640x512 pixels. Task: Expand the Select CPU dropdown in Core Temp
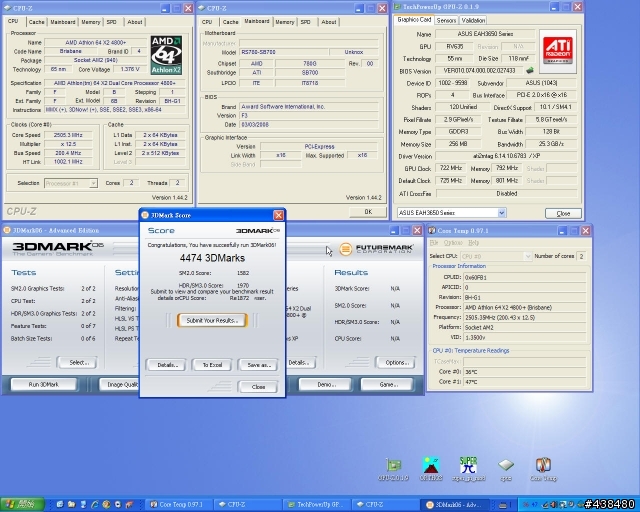527,256
